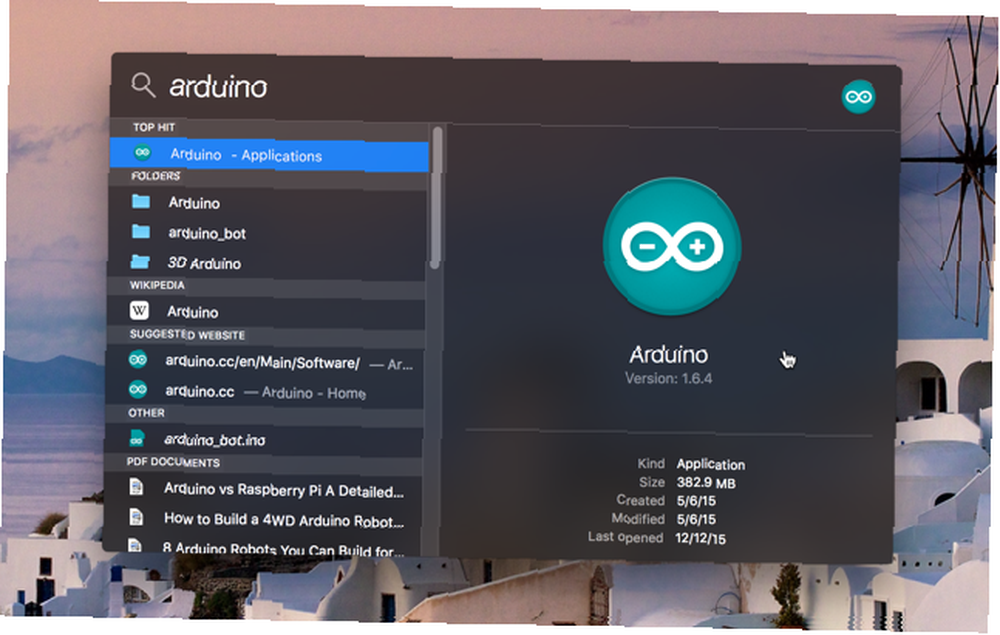Image resolution: width=1000 pixels, height=635 pixels.
Task: Click the Version: 1.6.4 text
Action: tap(668, 379)
